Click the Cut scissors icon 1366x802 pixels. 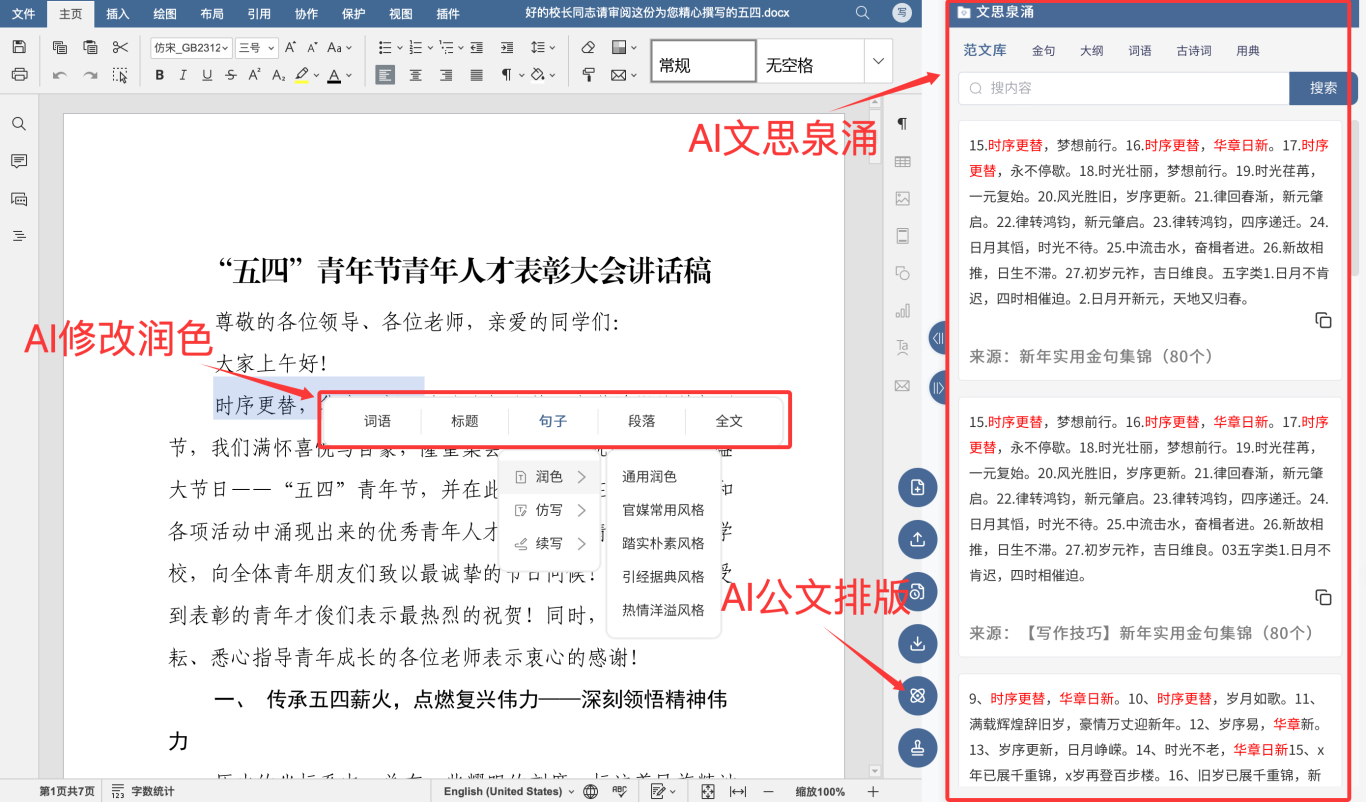[x=120, y=47]
